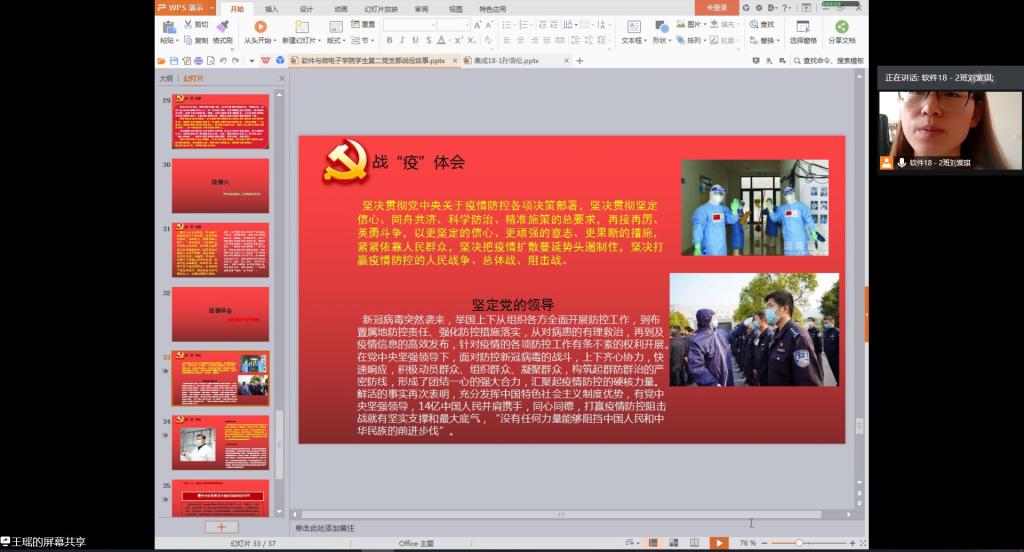
Task: Click the zoom slider in status bar
Action: [800, 543]
